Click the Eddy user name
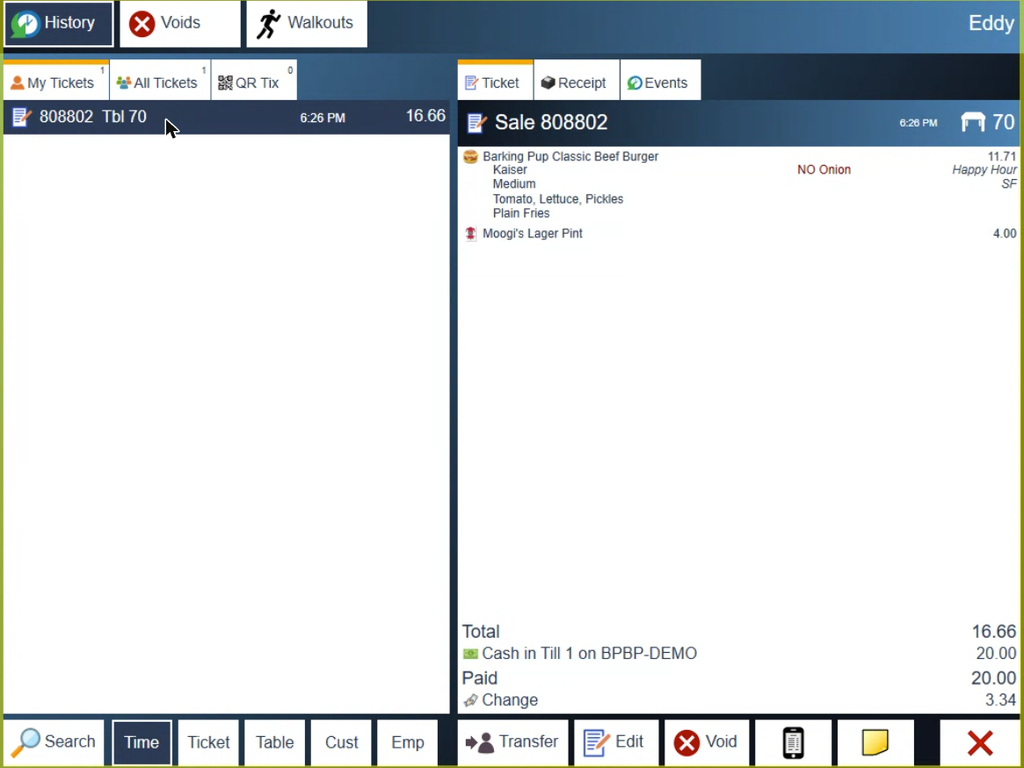This screenshot has width=1024, height=768. [x=991, y=24]
